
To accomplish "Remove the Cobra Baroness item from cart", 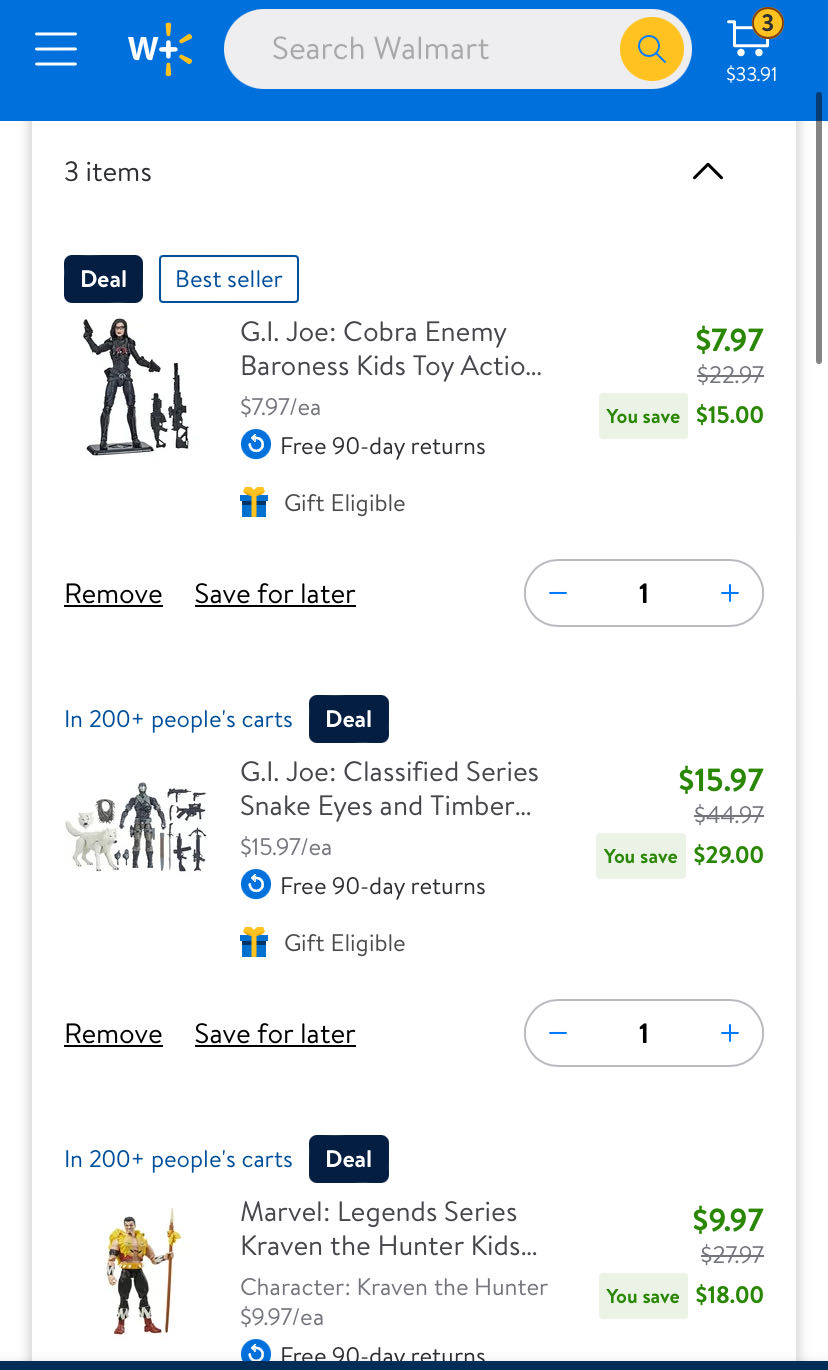I will [x=113, y=594].
